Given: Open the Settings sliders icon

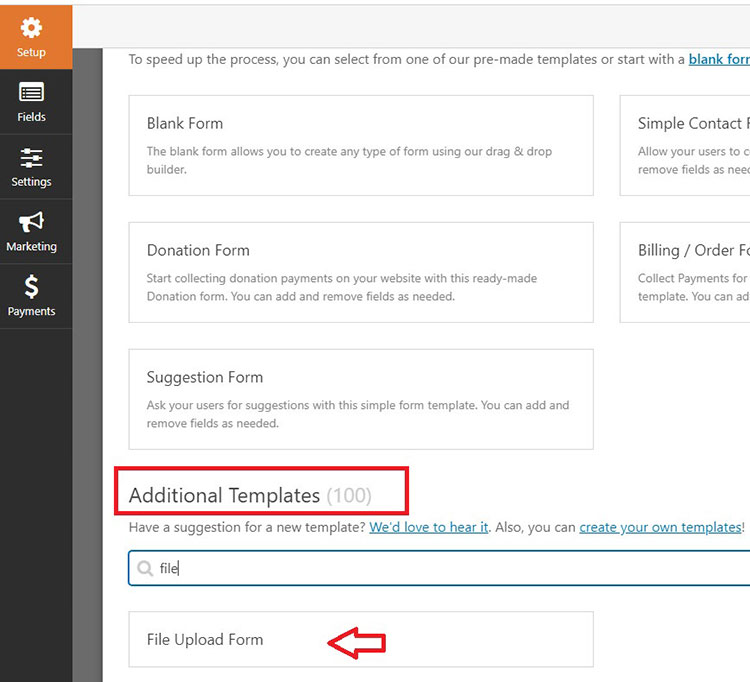Looking at the screenshot, I should point(31,158).
